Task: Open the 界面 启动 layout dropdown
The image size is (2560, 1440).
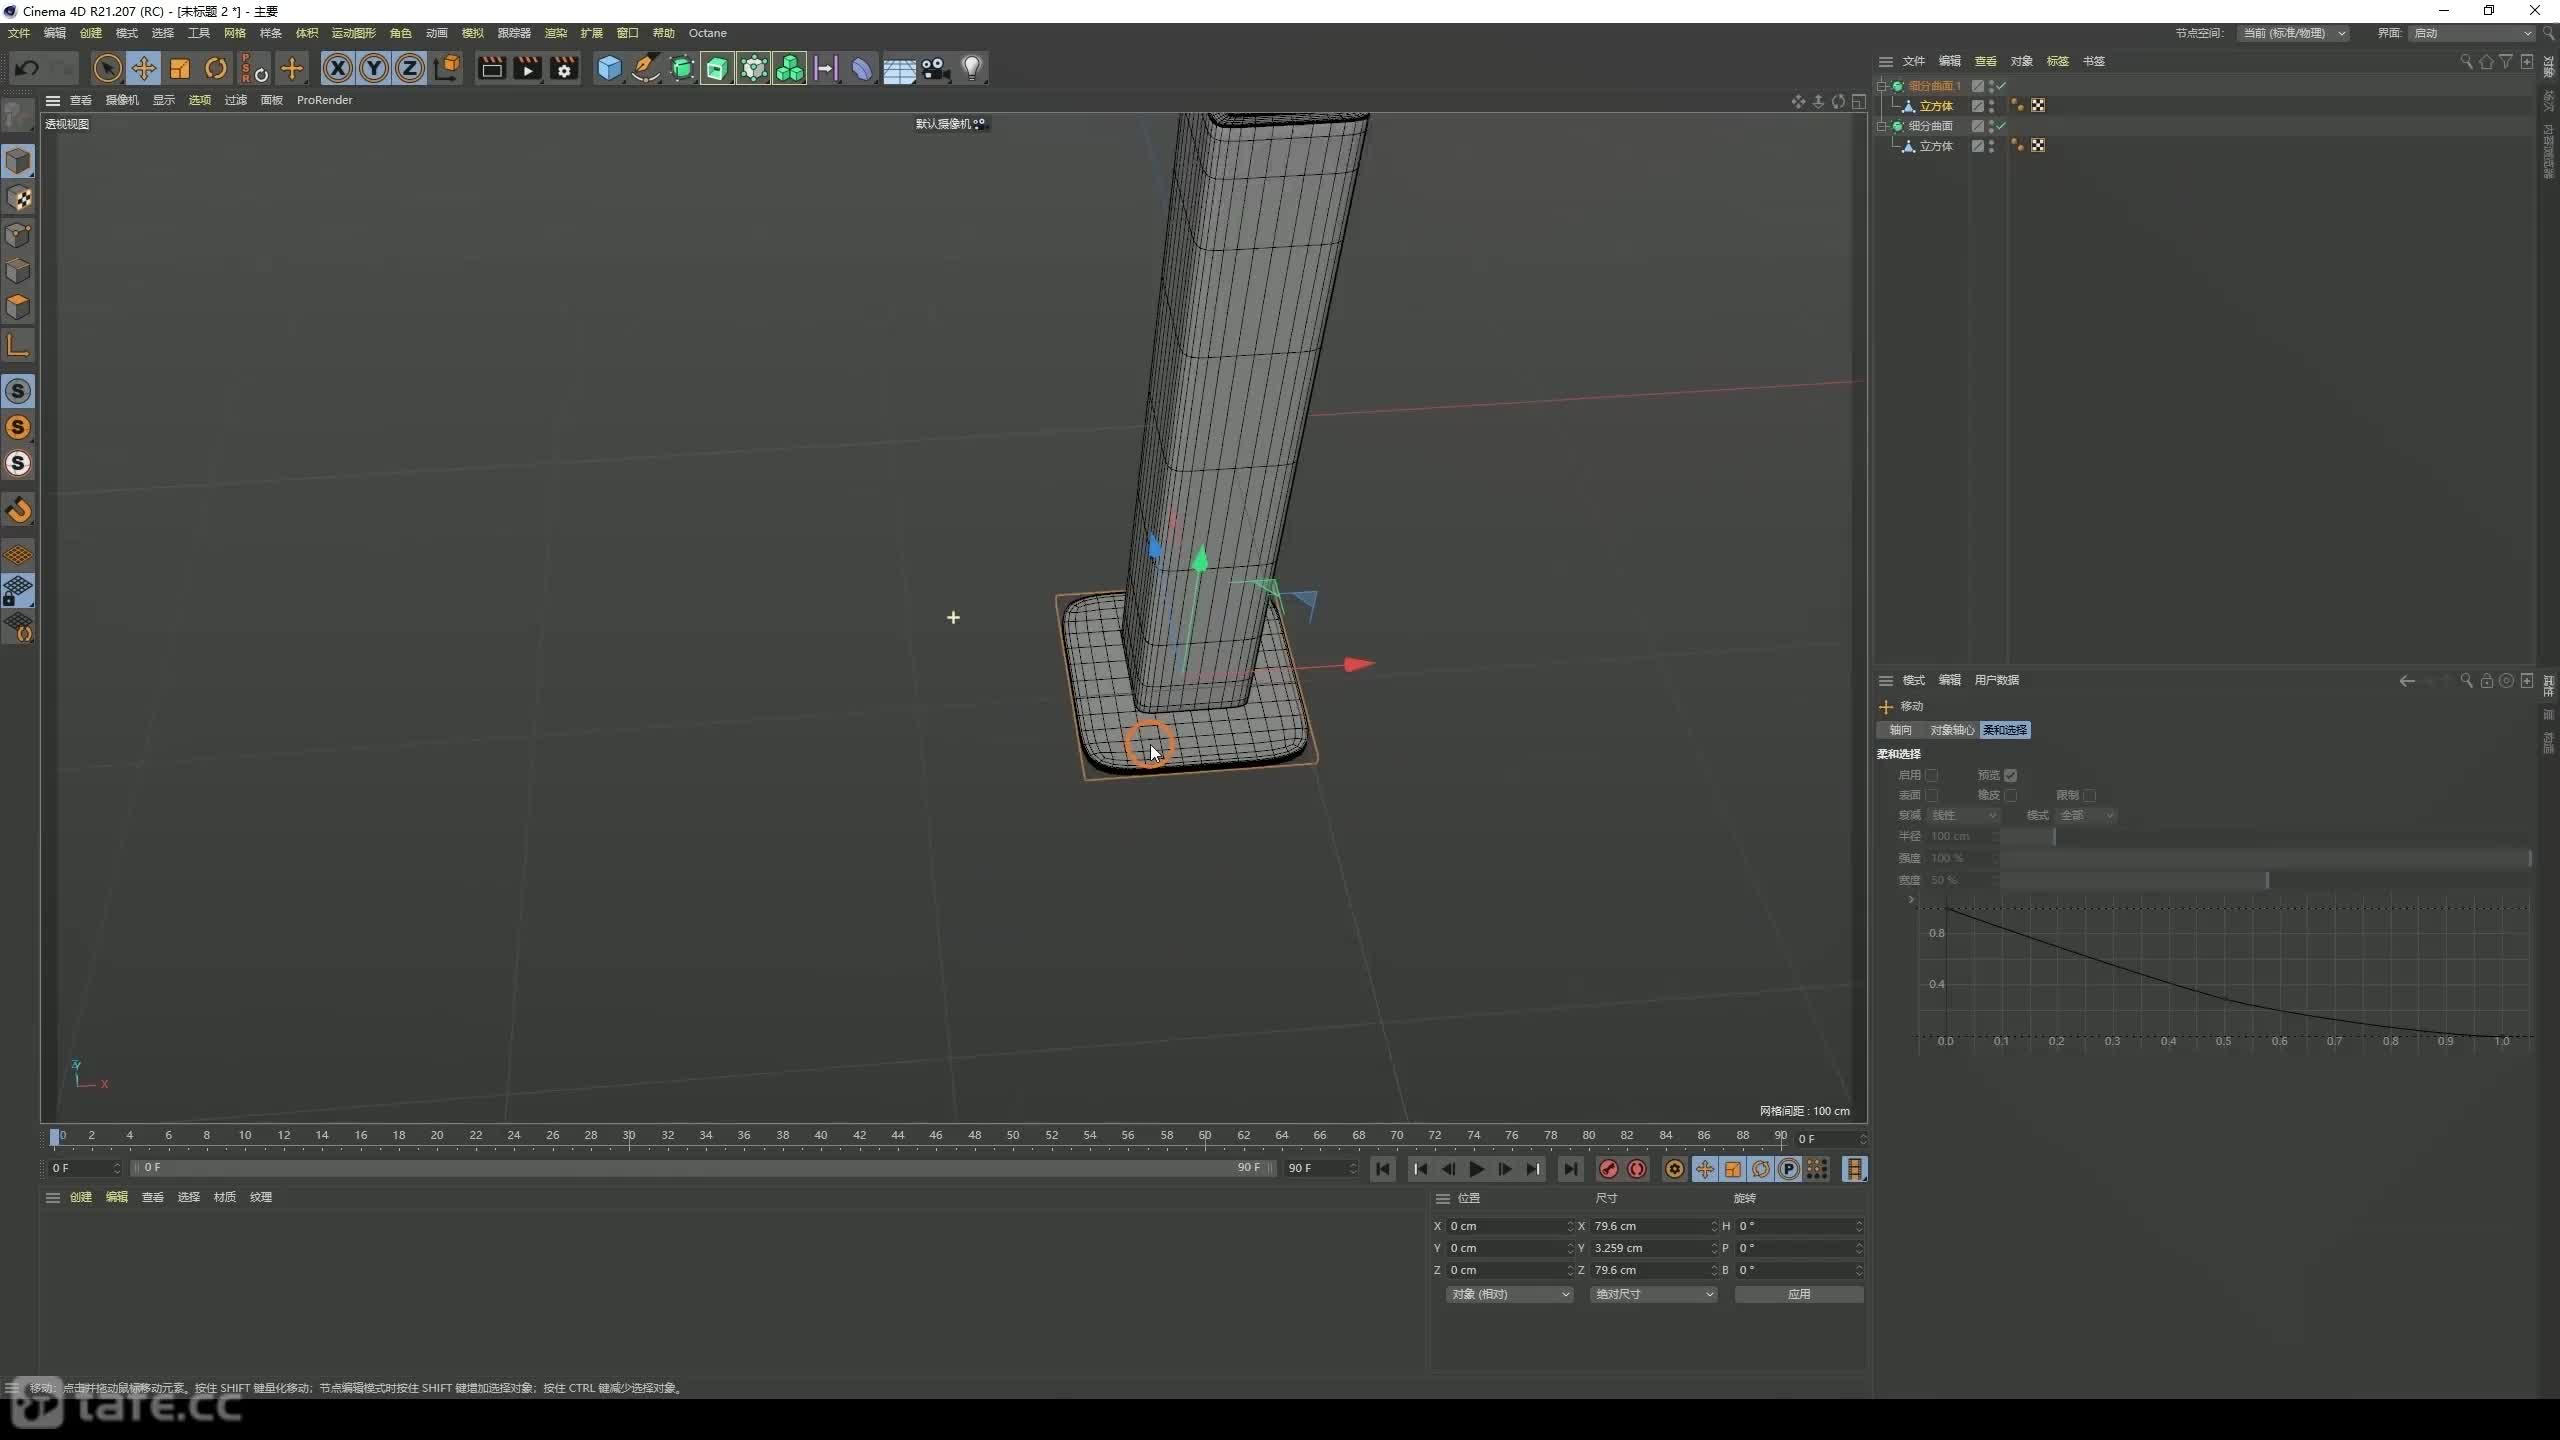Action: [2470, 33]
